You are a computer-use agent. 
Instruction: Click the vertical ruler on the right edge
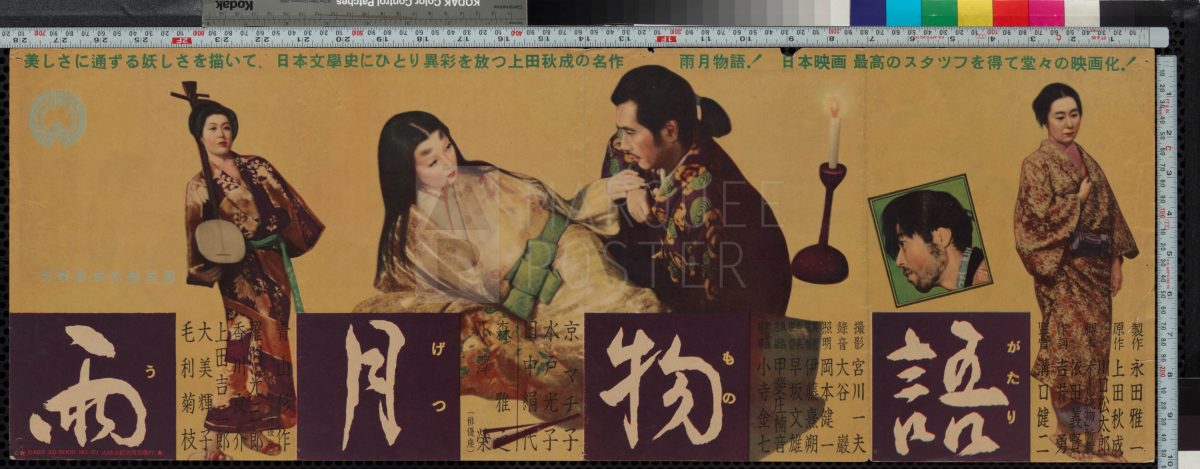pos(1166,250)
